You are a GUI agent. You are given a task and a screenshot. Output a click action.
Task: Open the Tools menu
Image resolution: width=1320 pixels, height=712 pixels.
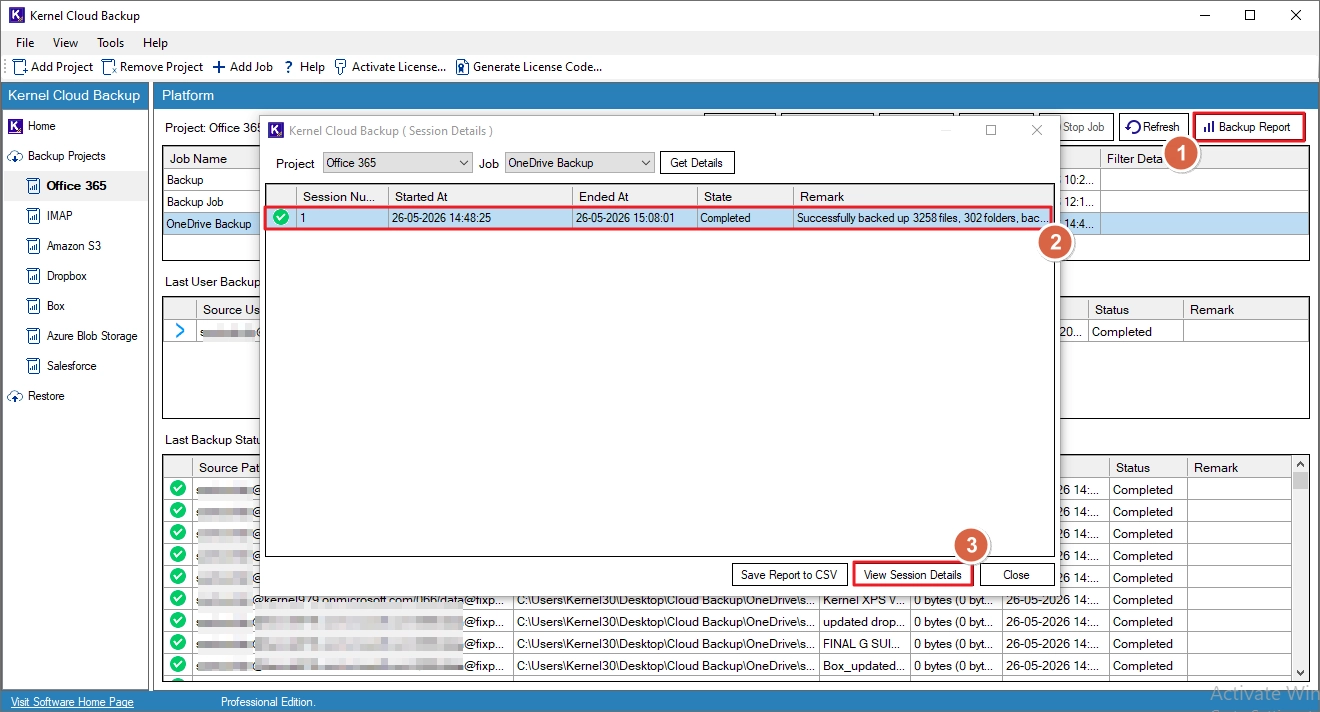(x=111, y=43)
